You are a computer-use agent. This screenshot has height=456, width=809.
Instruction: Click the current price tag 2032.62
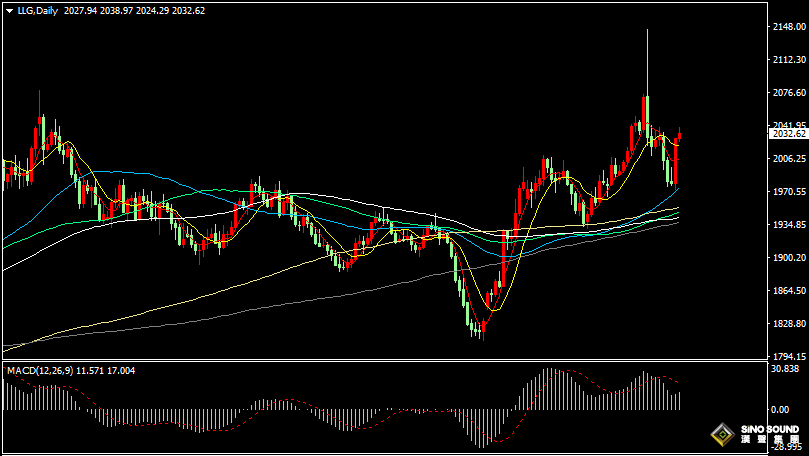click(x=788, y=133)
